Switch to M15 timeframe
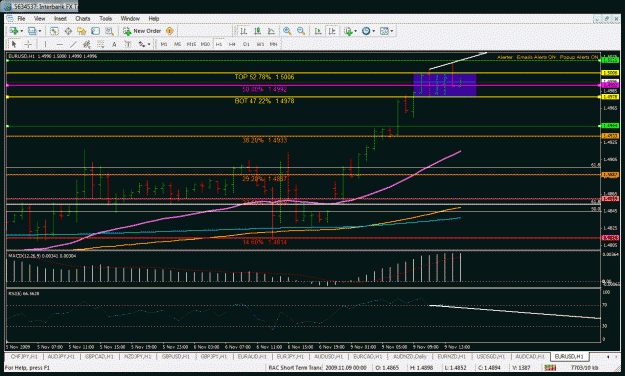 (191, 44)
